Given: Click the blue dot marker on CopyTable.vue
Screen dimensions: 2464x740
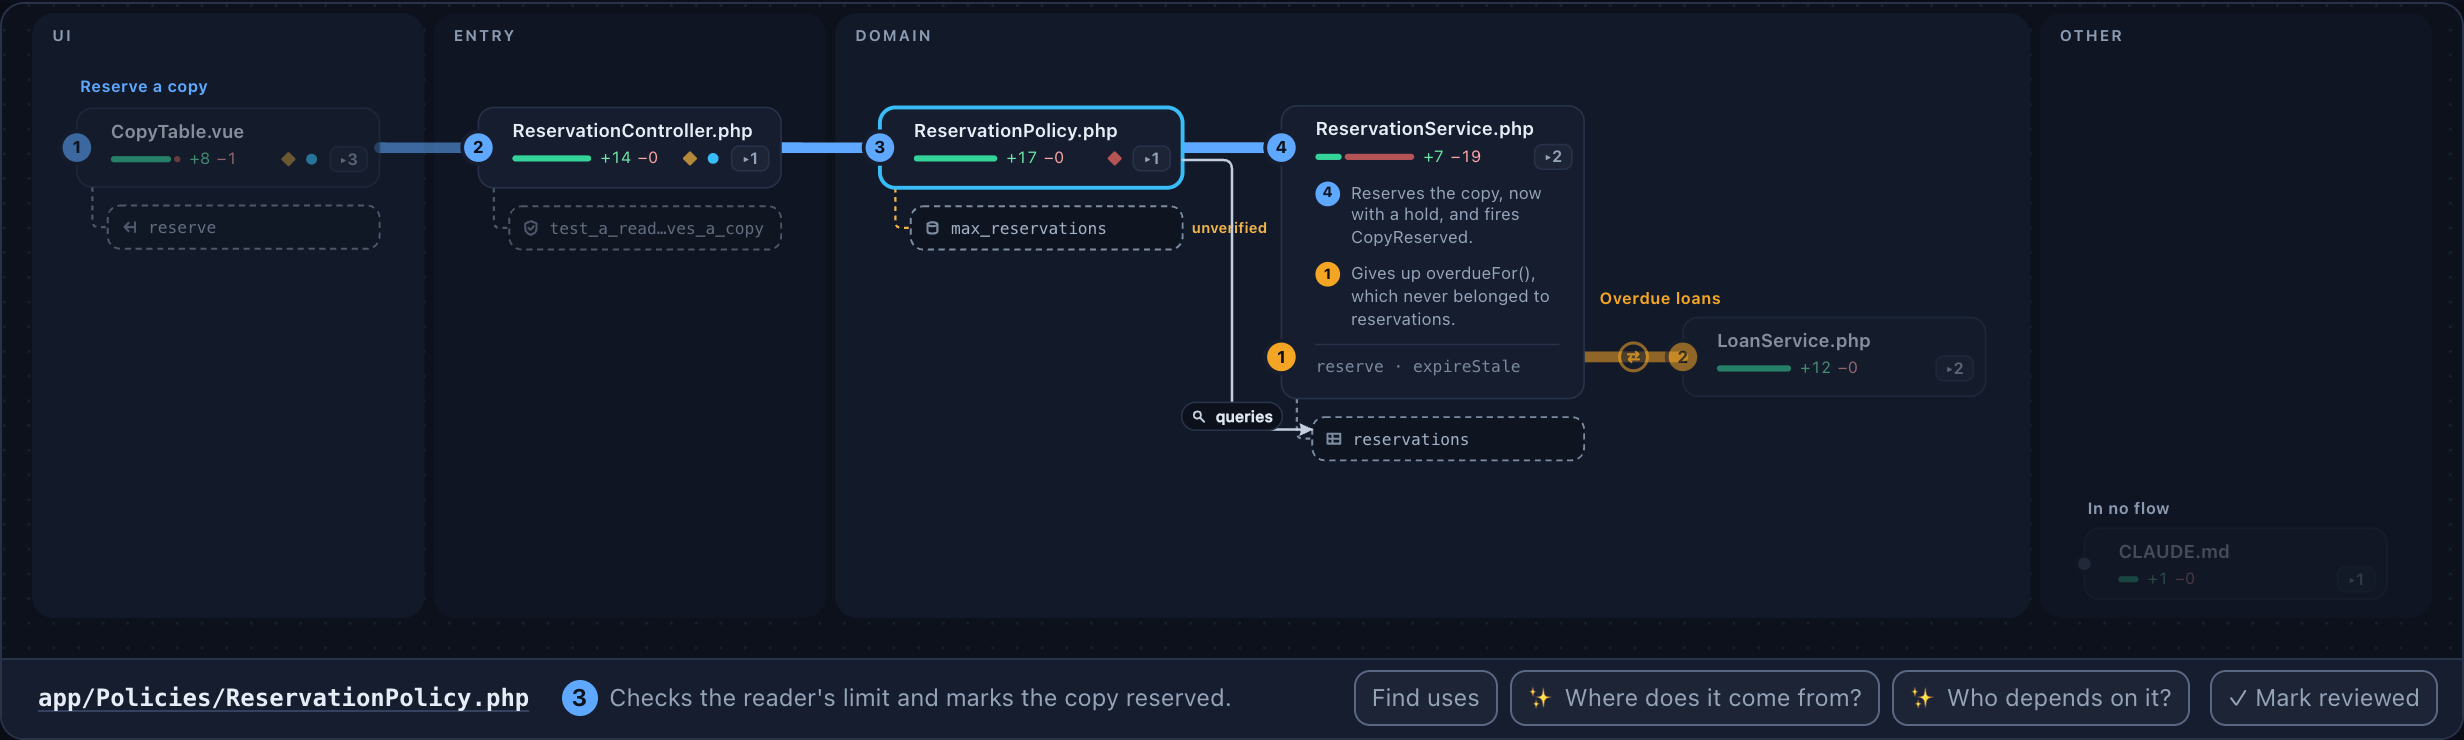Looking at the screenshot, I should (x=312, y=159).
